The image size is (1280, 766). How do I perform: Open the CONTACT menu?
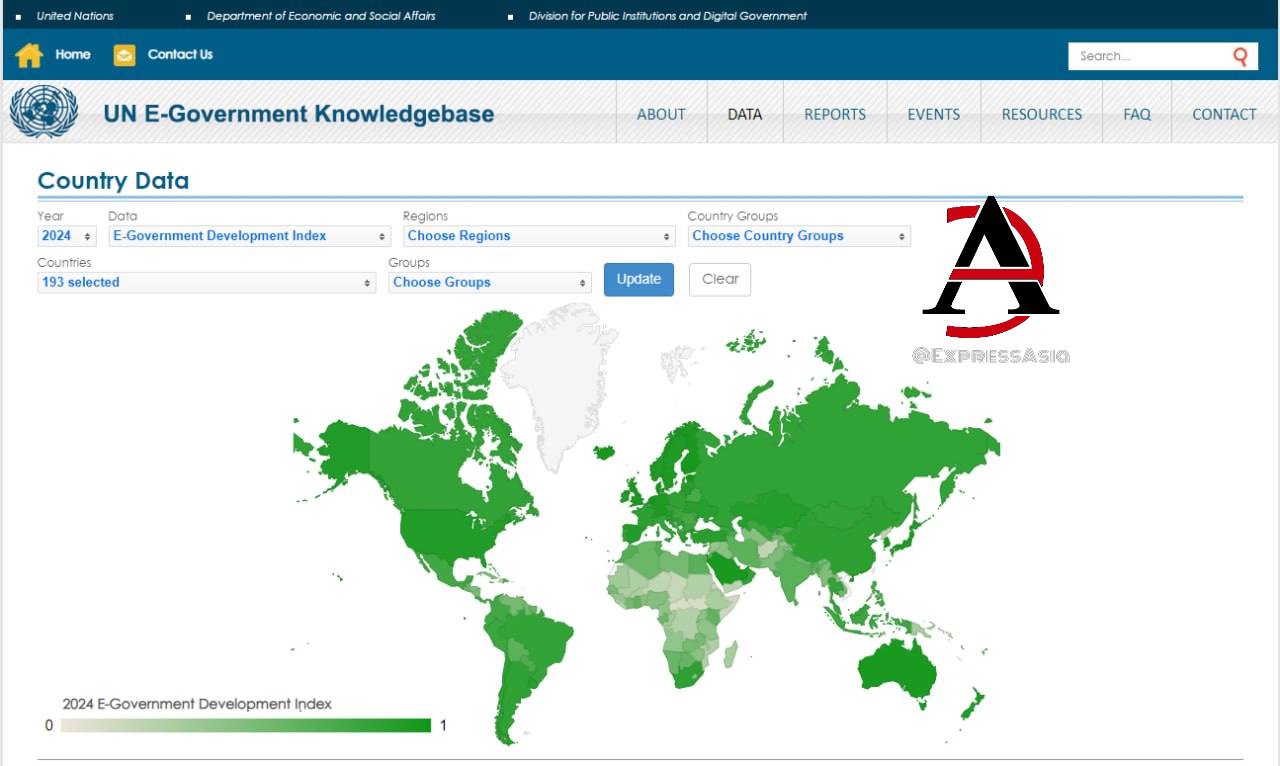[x=1224, y=114]
